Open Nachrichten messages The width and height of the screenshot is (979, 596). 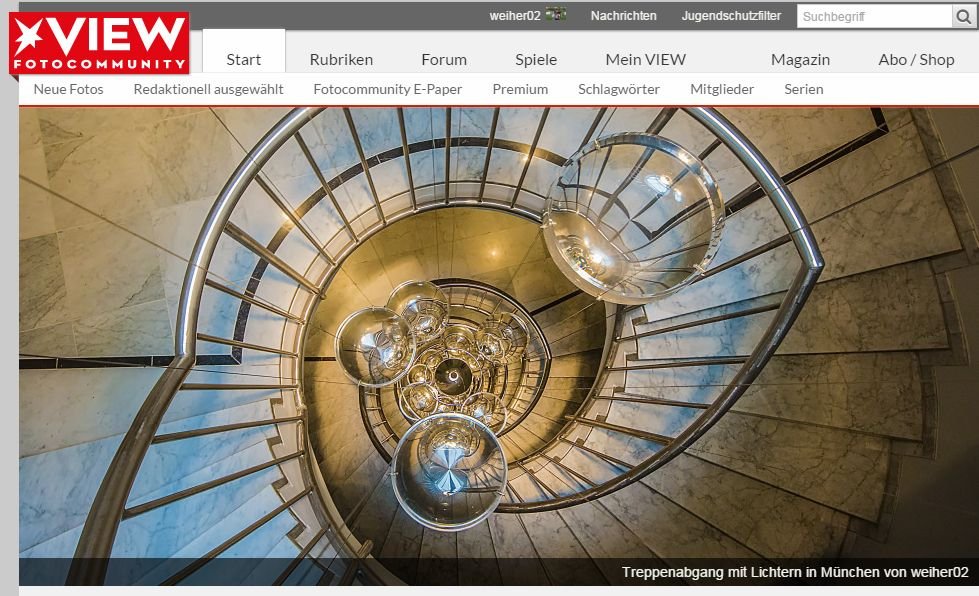[623, 16]
